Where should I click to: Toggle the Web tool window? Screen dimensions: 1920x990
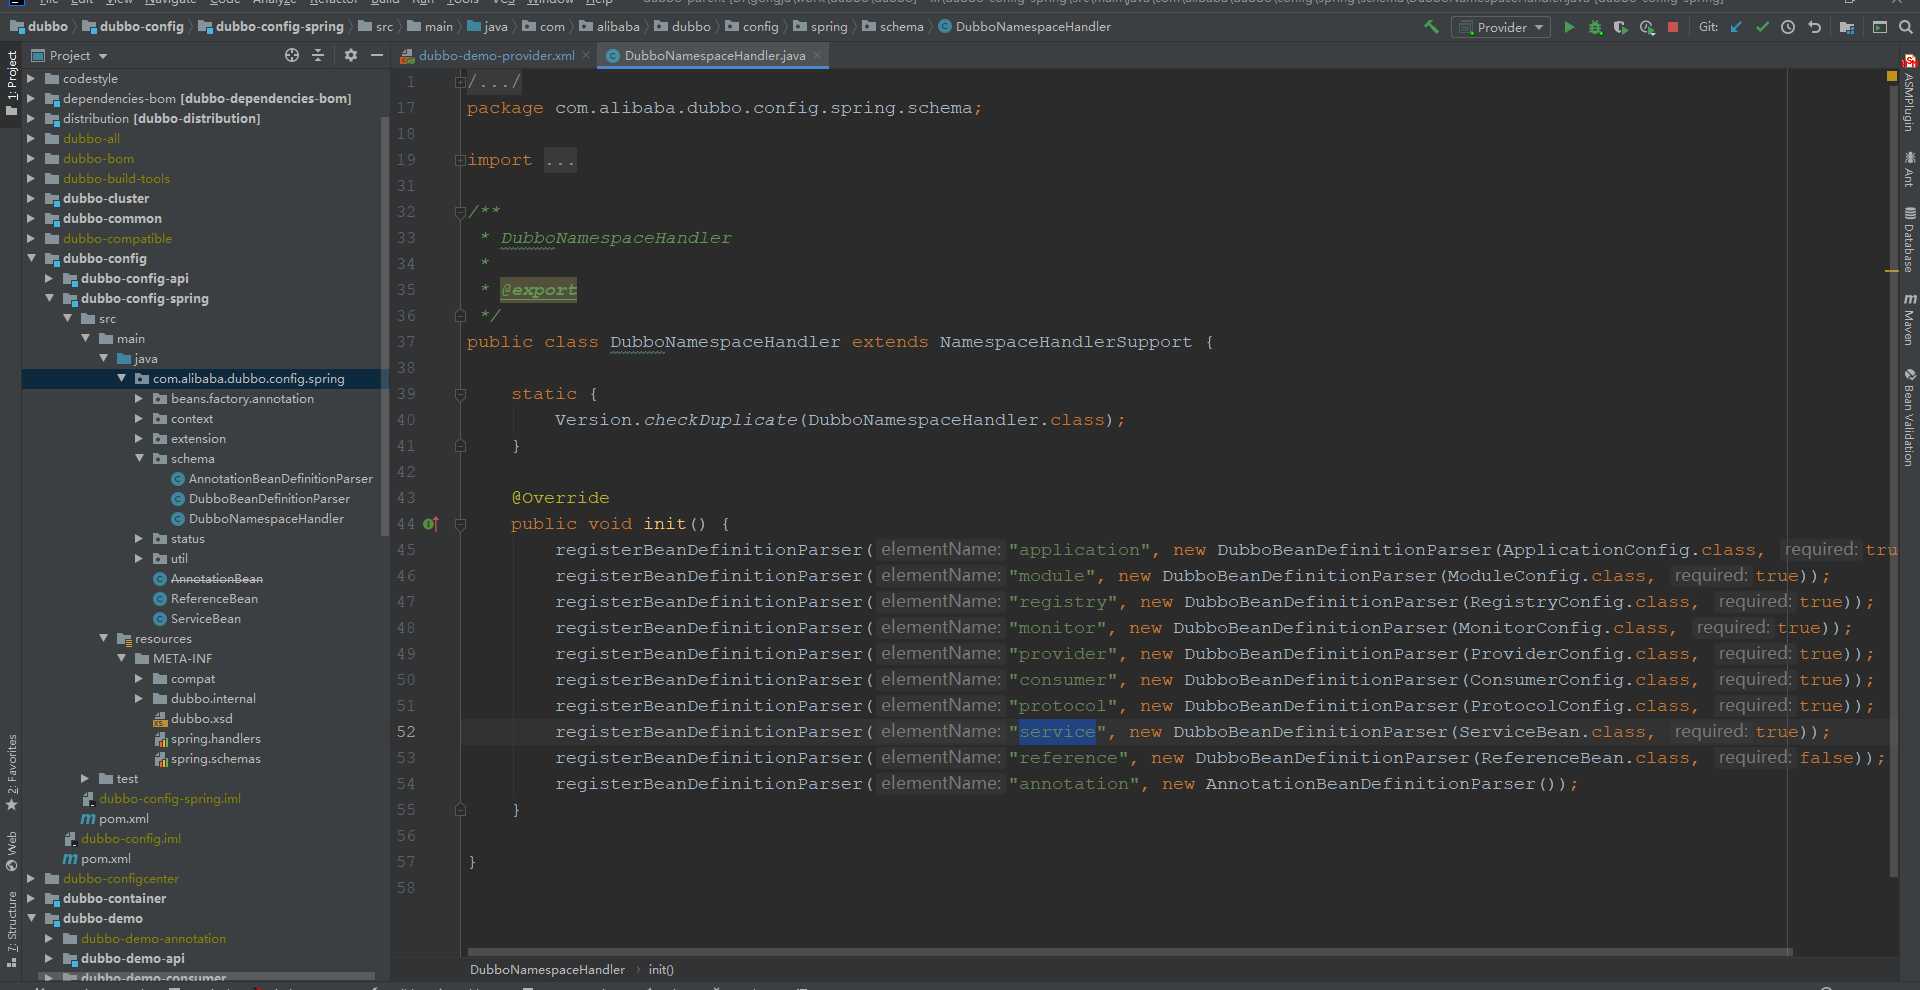point(11,851)
